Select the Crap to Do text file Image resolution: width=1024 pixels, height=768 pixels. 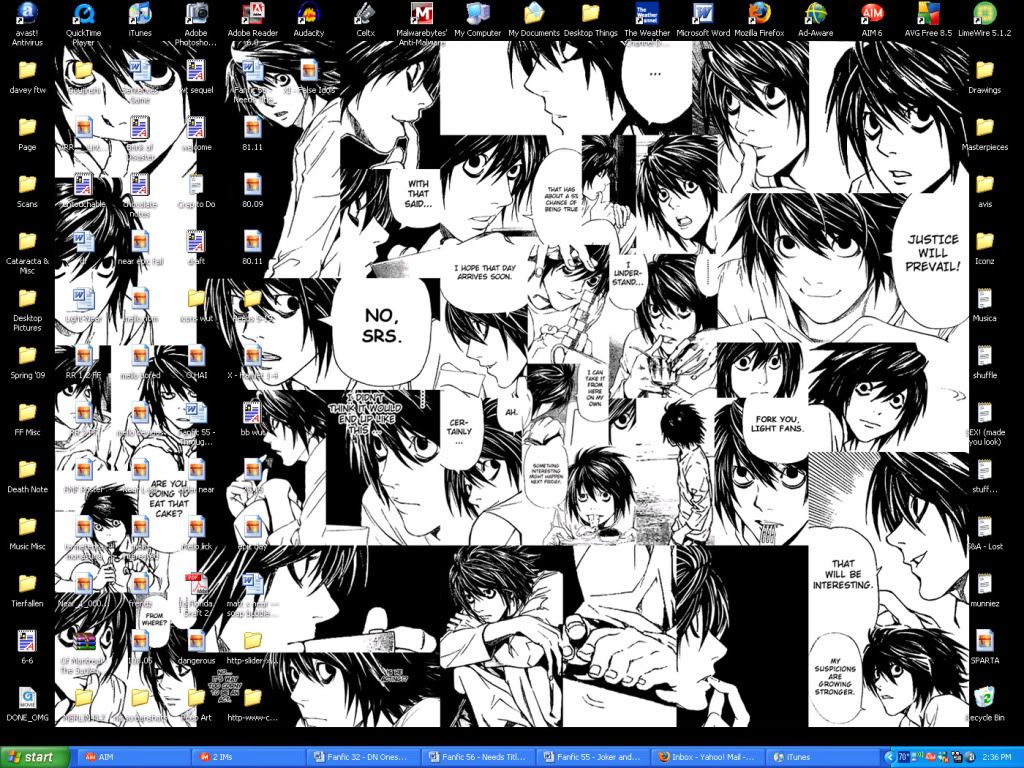(x=196, y=191)
